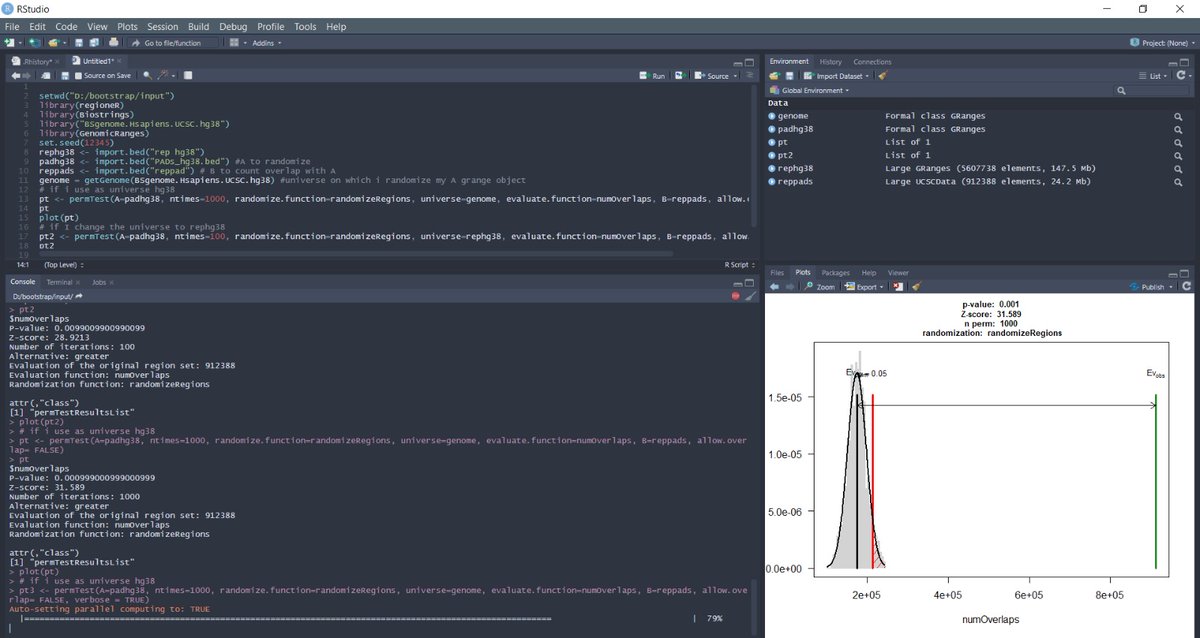Show editor in new window icon
Screen dimensions: 1200x638
[x=46, y=76]
